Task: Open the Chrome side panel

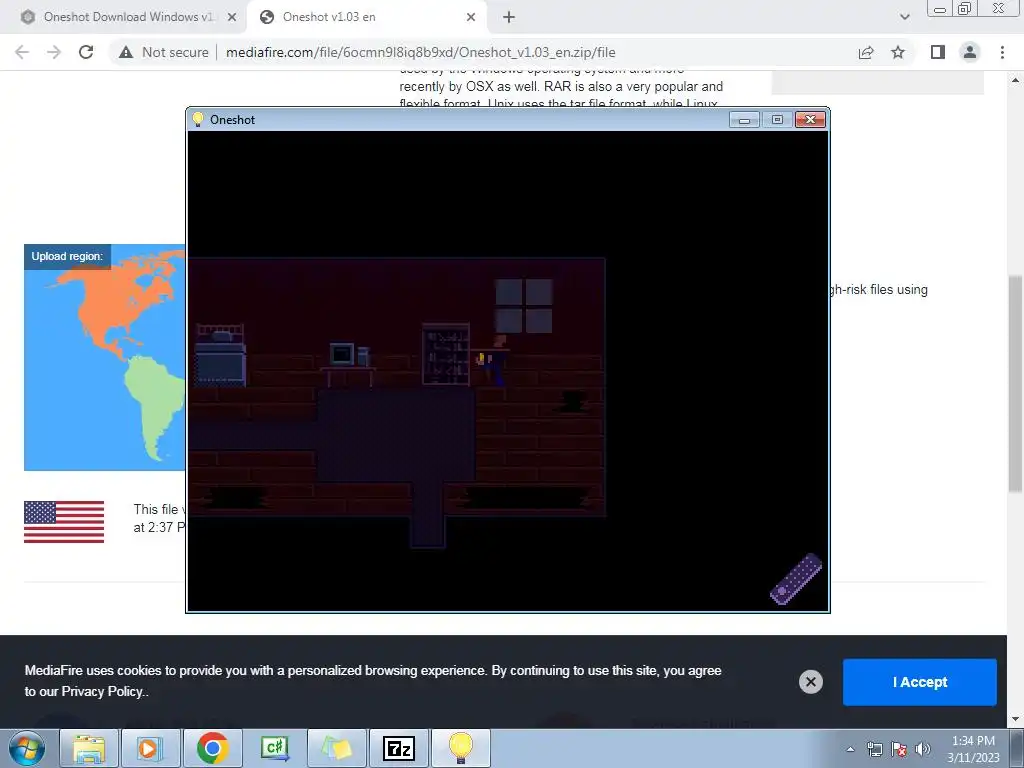Action: tap(938, 52)
